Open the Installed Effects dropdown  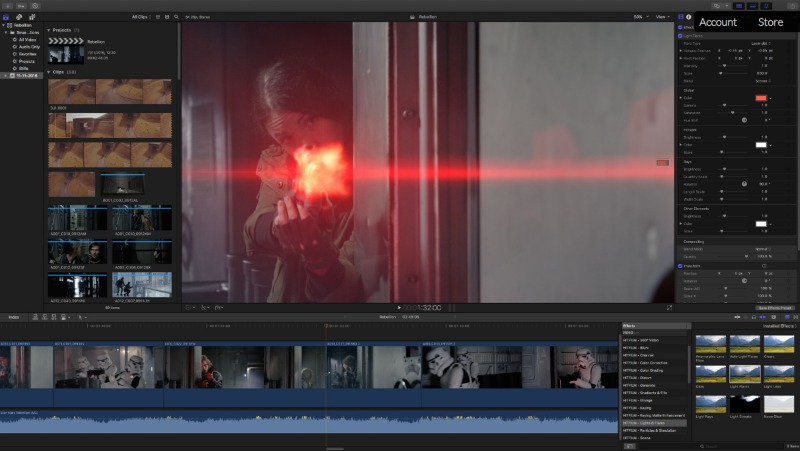[779, 326]
